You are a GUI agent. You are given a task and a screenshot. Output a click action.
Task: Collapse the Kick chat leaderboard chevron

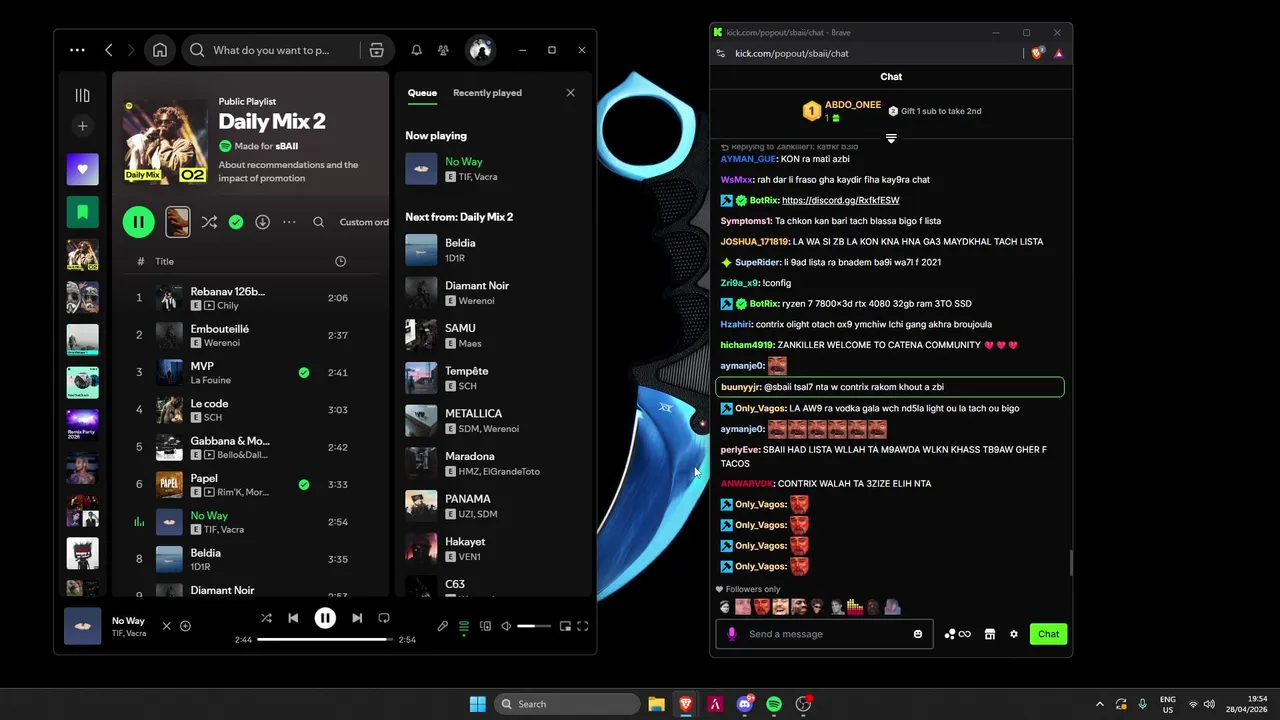point(891,138)
